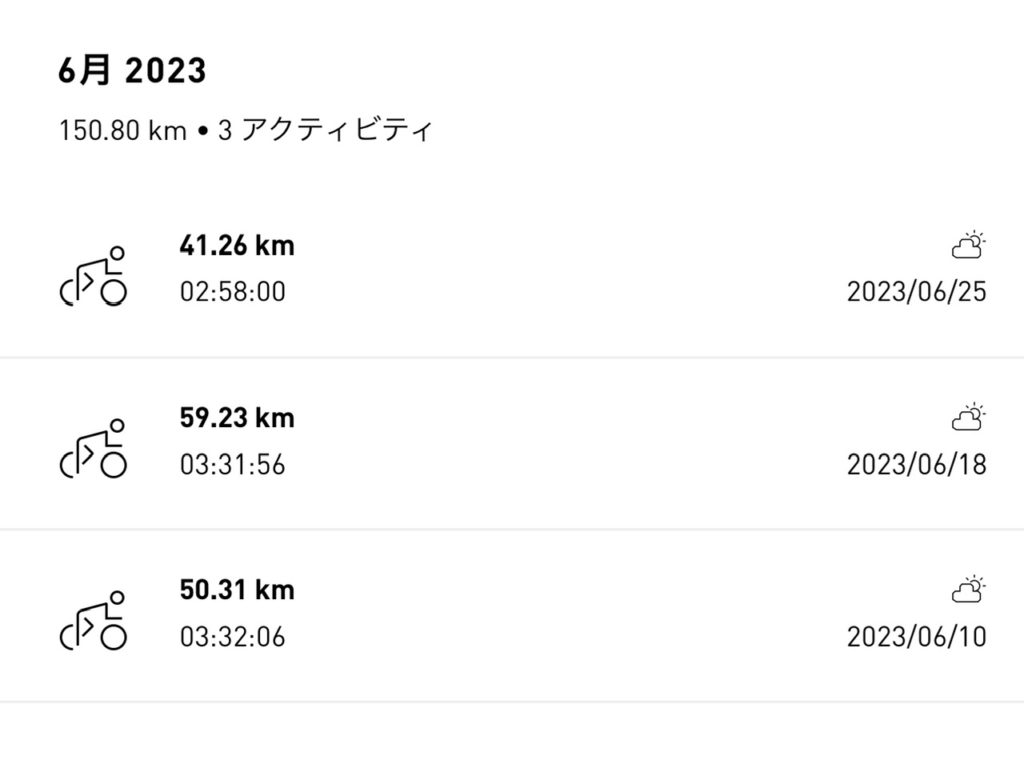Select the 02:58:00 duration text
Image resolution: width=1024 pixels, height=768 pixels.
[232, 292]
